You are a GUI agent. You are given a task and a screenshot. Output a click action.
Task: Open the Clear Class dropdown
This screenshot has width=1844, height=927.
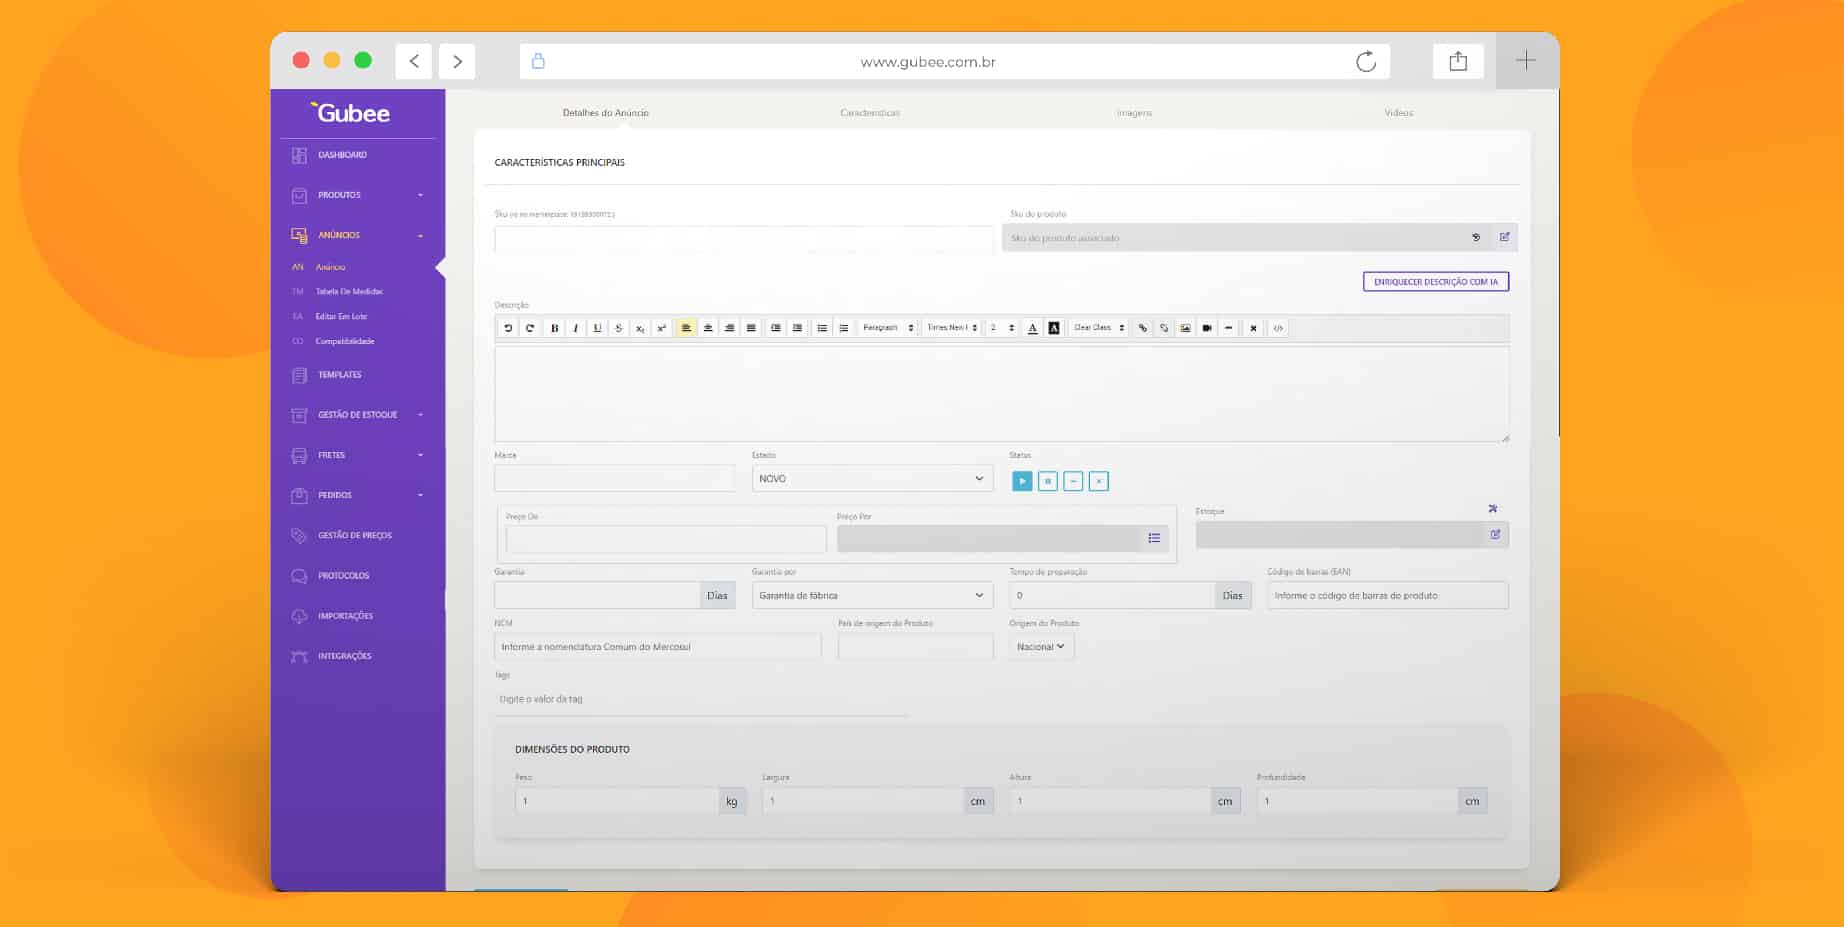[x=1099, y=328]
